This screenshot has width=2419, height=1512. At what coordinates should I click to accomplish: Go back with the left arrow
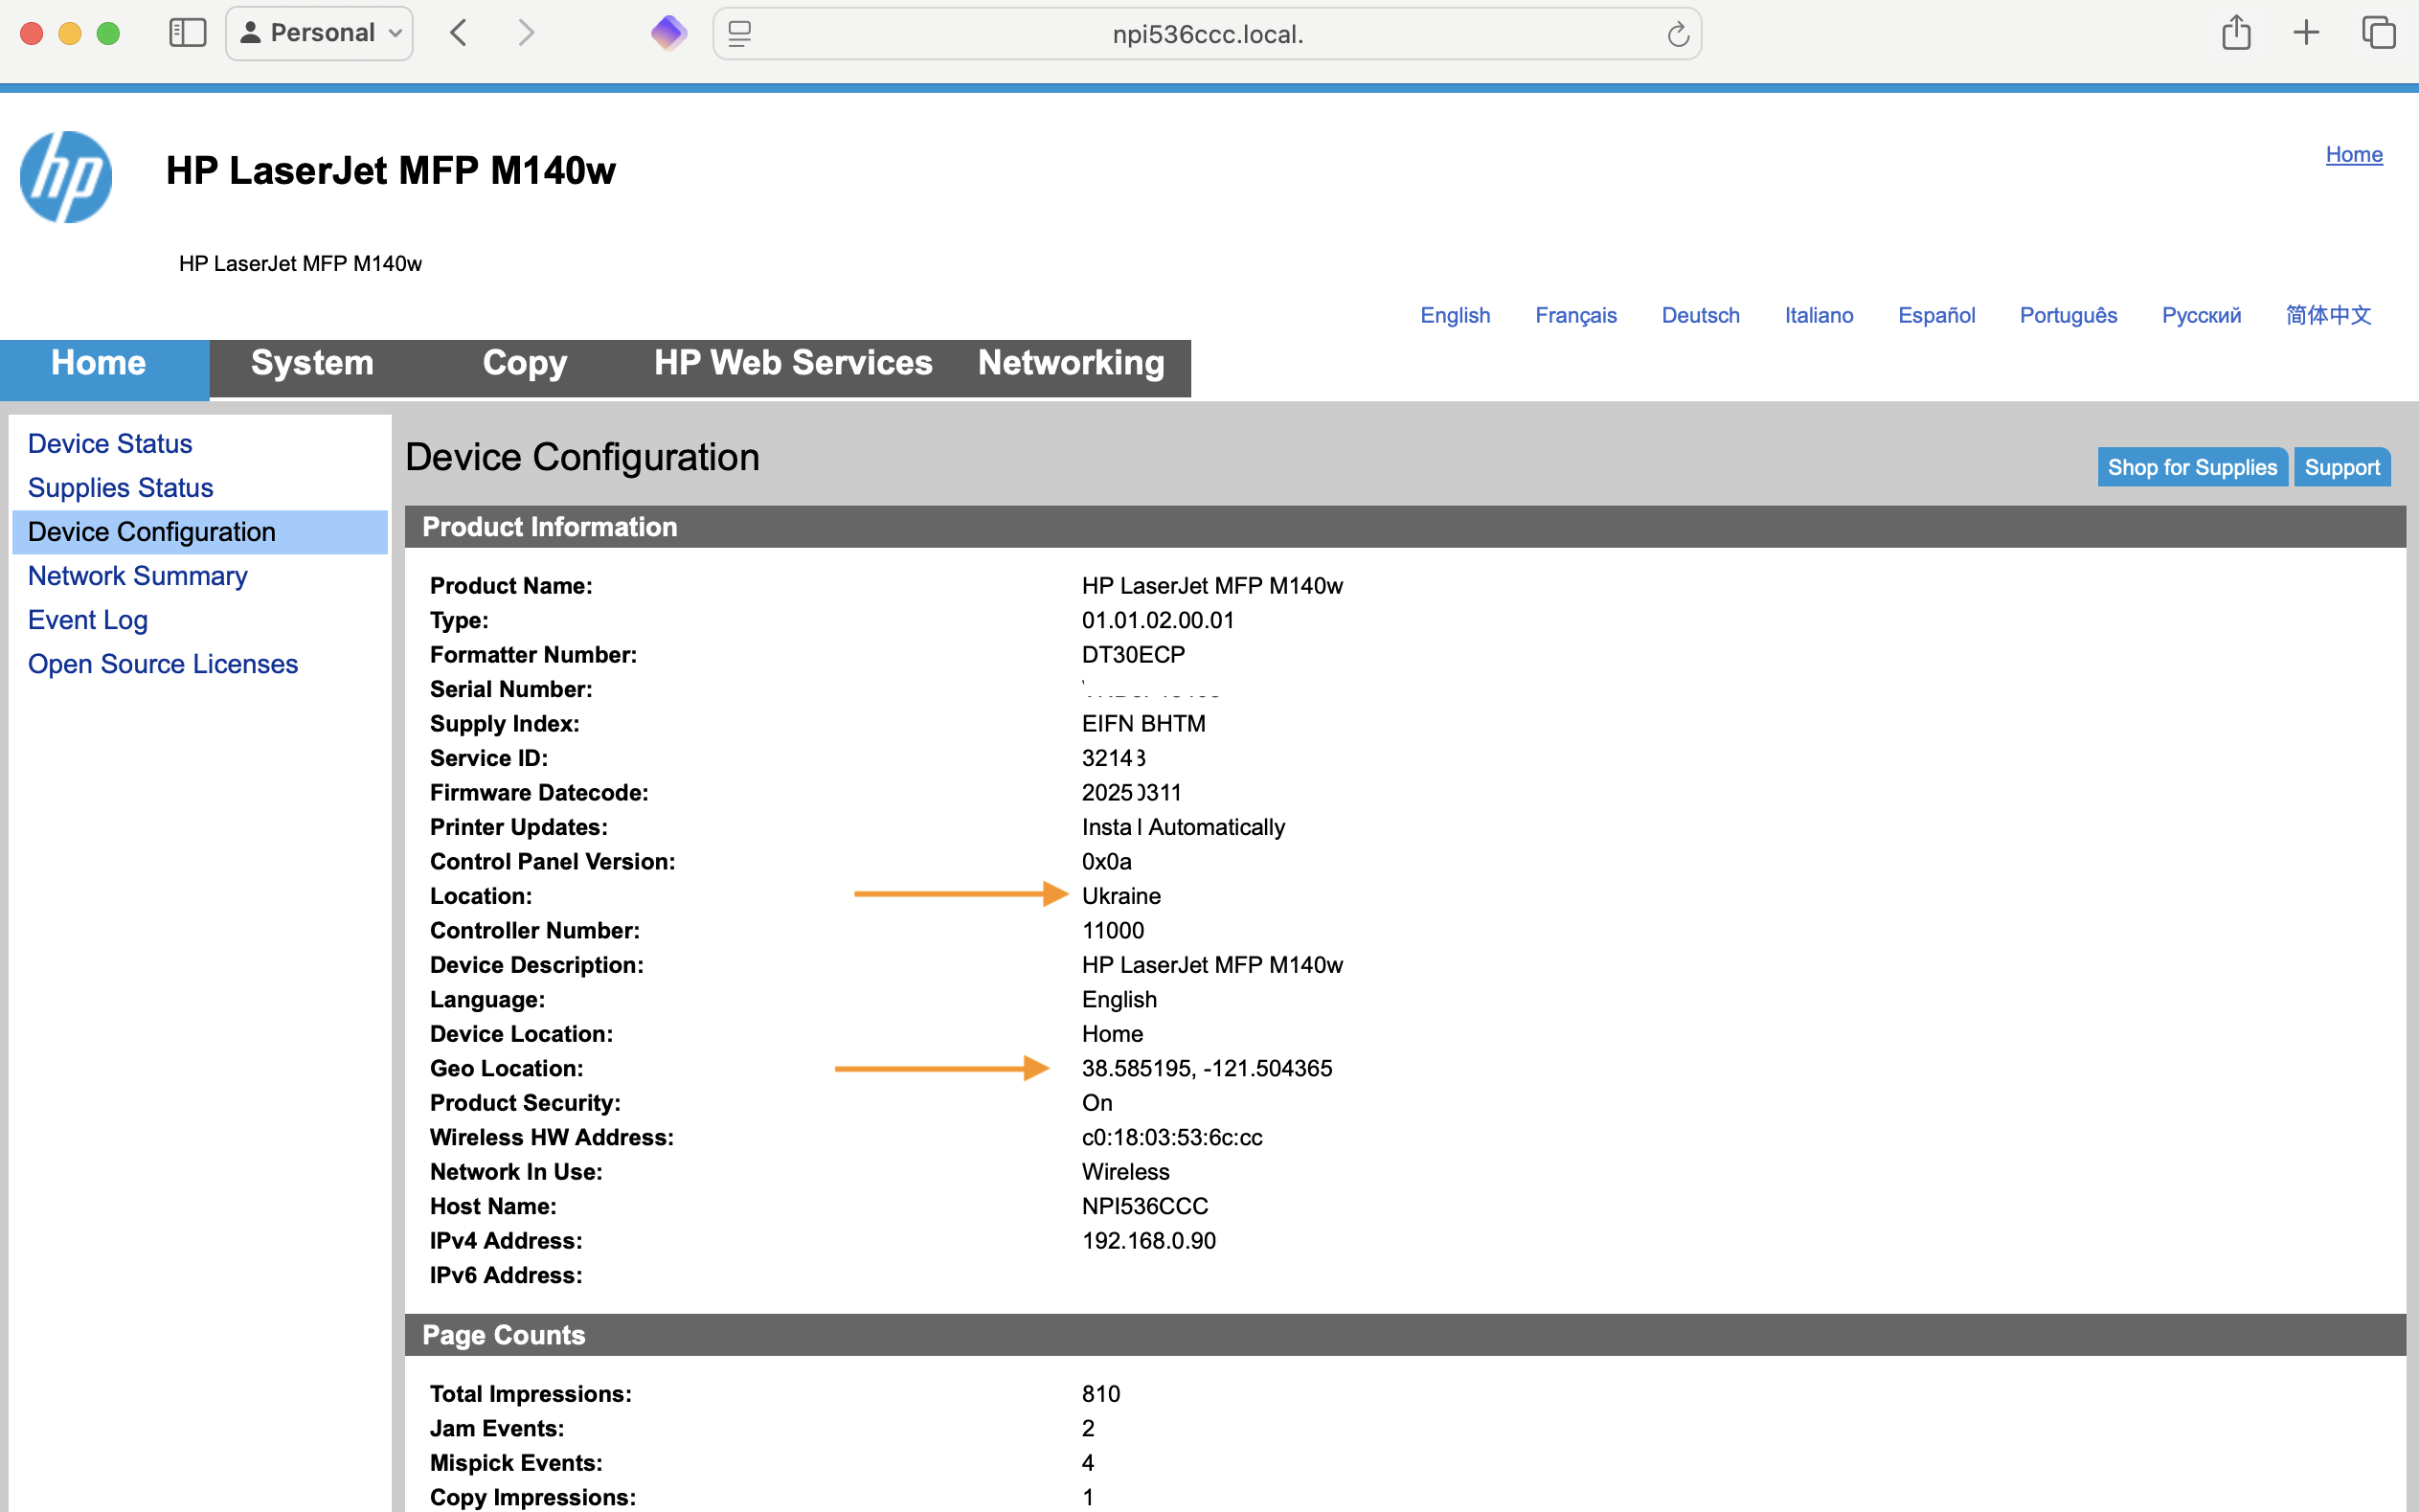click(x=458, y=33)
